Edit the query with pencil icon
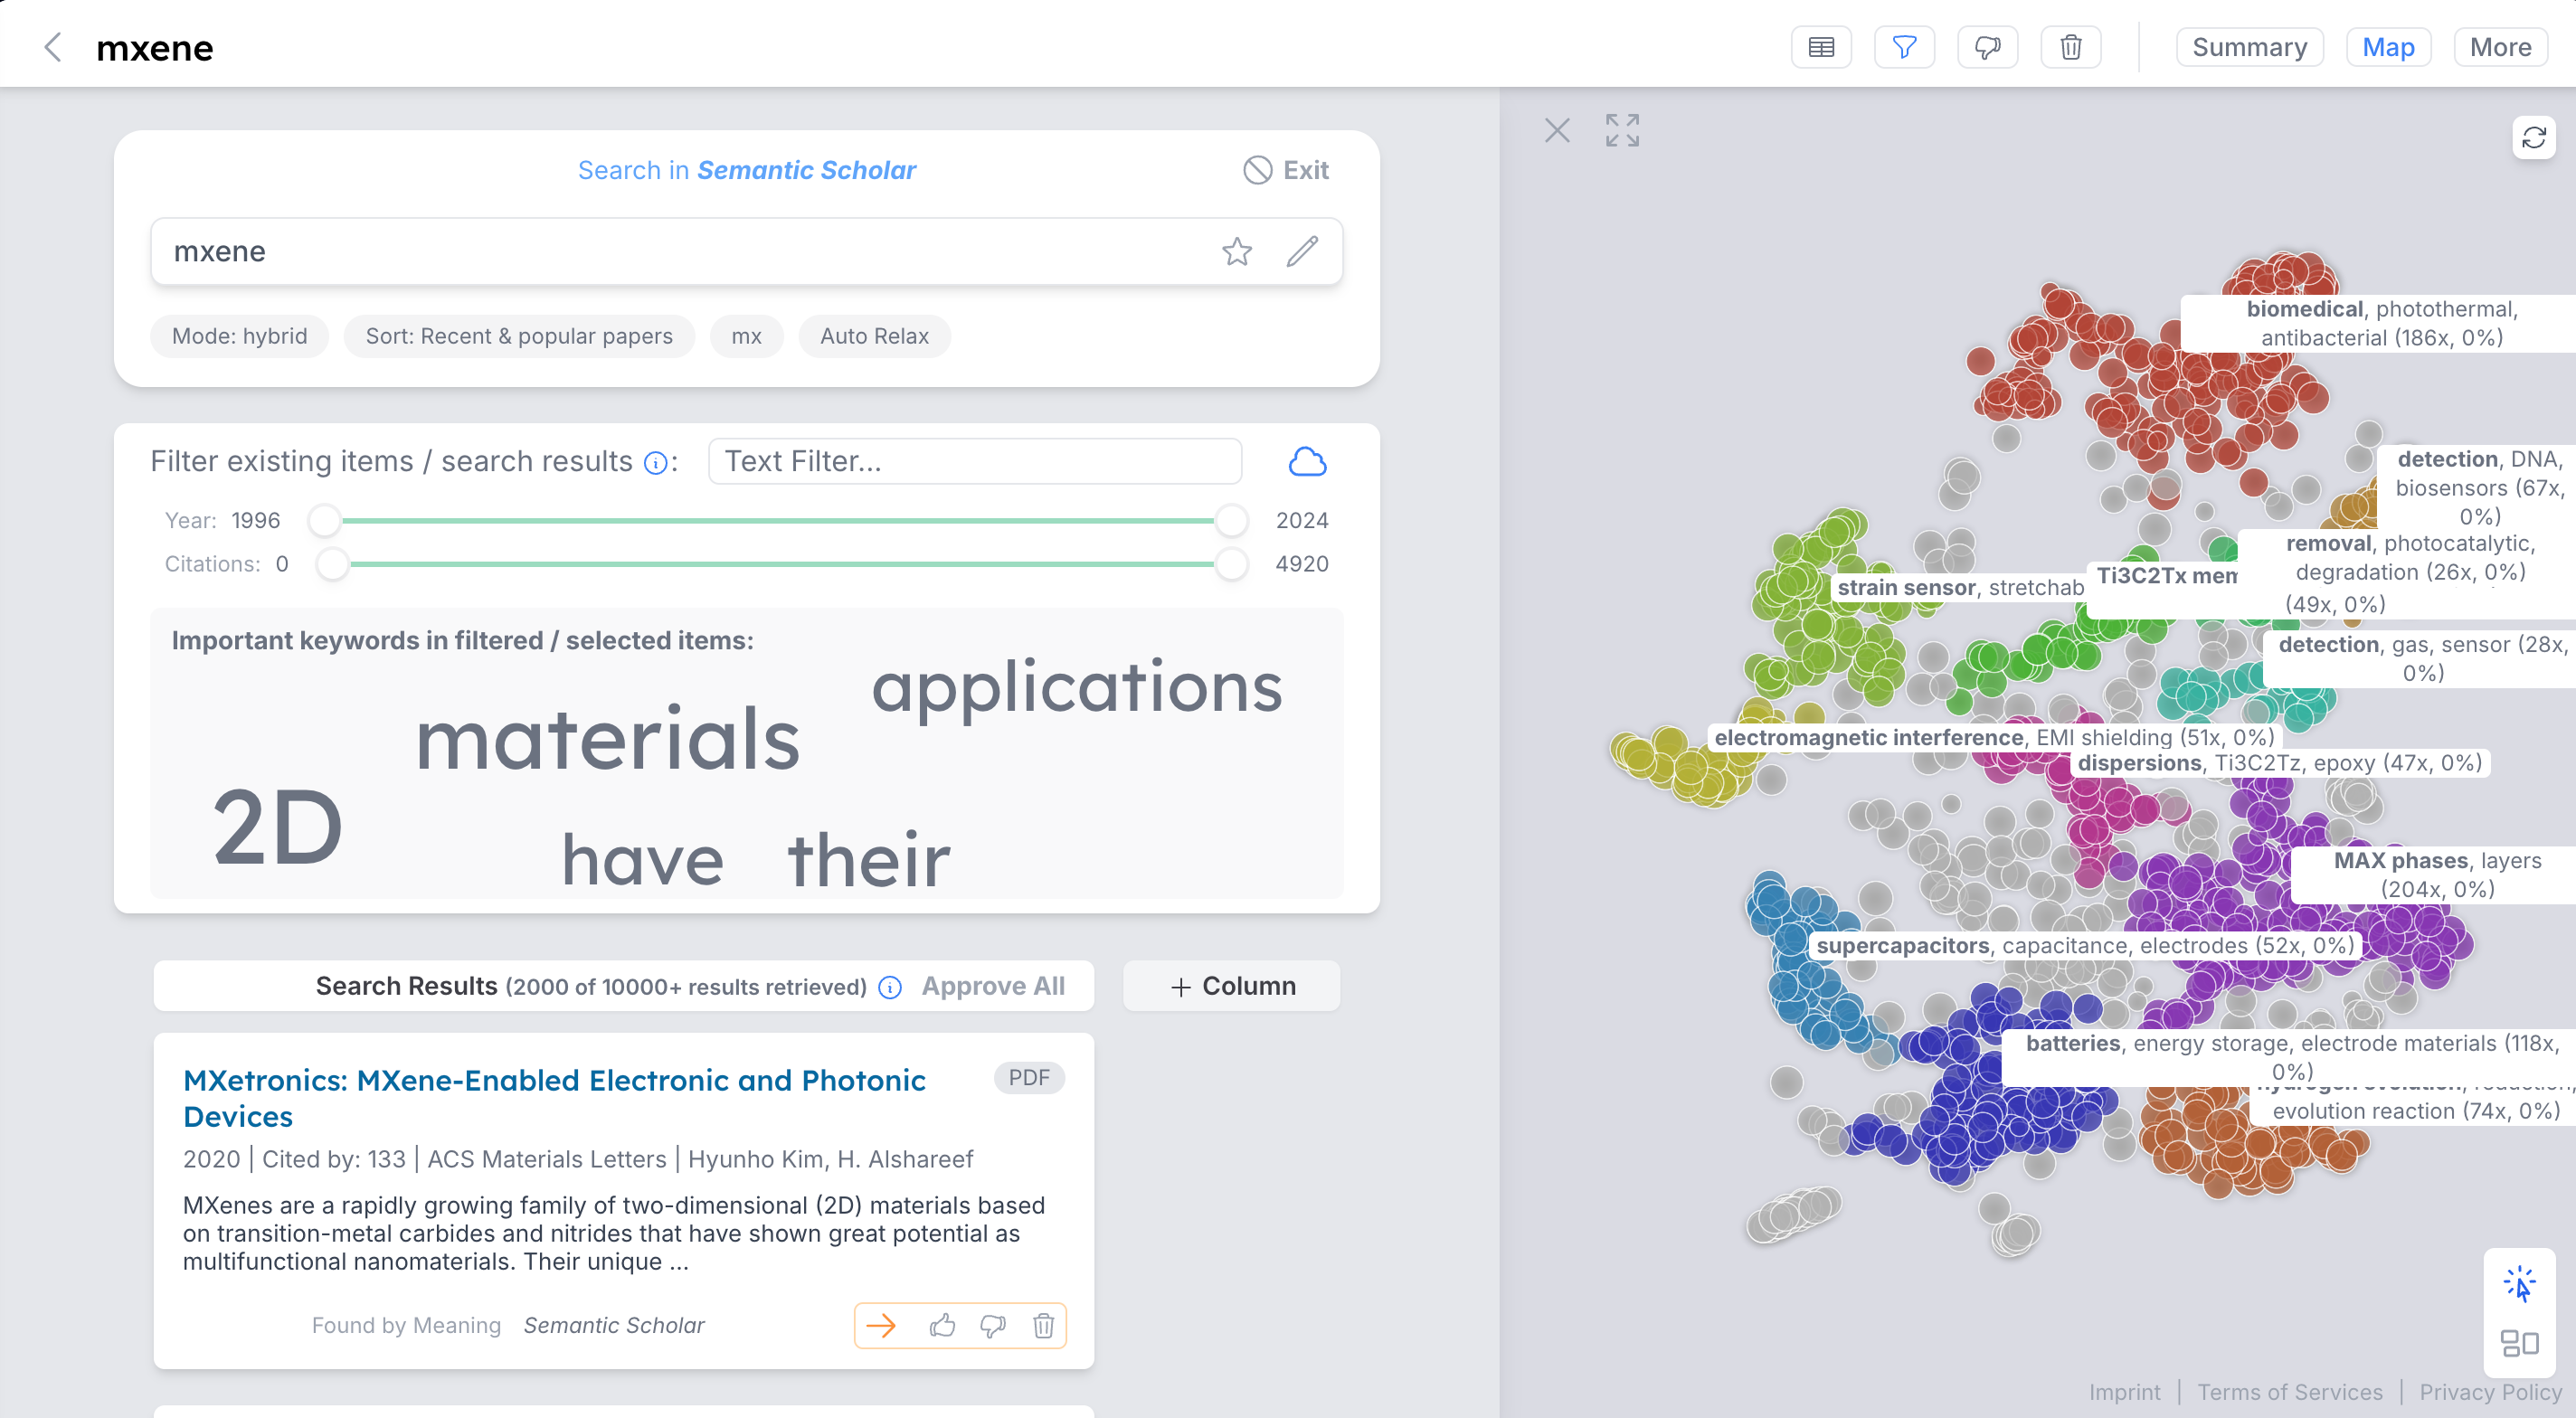 coord(1302,251)
